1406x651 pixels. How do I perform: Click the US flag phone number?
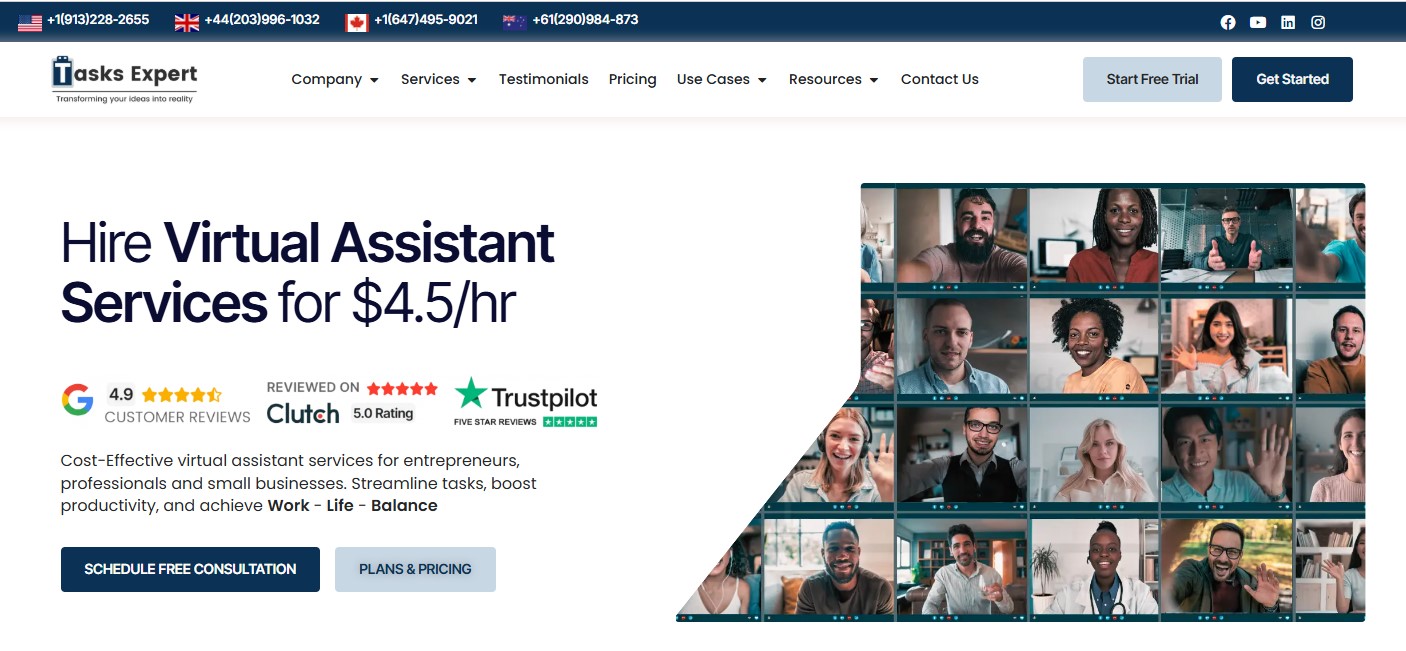pos(98,20)
